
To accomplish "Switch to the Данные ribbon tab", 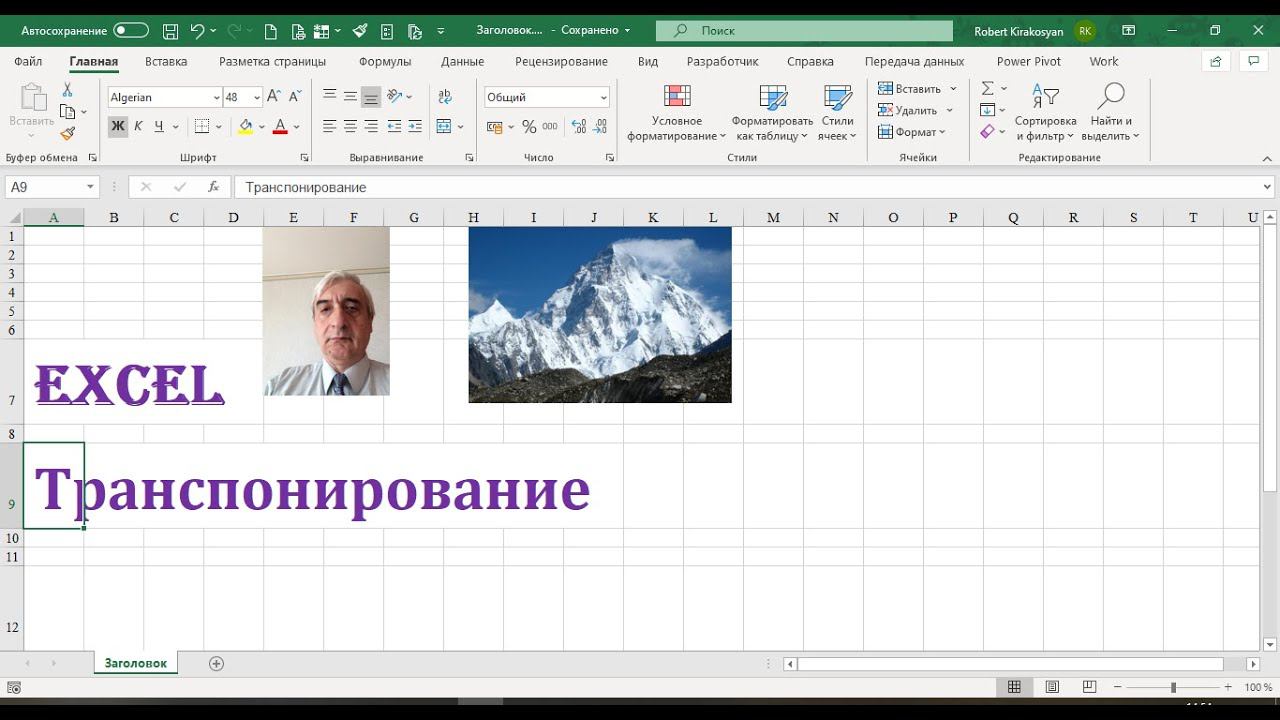I will click(x=463, y=61).
